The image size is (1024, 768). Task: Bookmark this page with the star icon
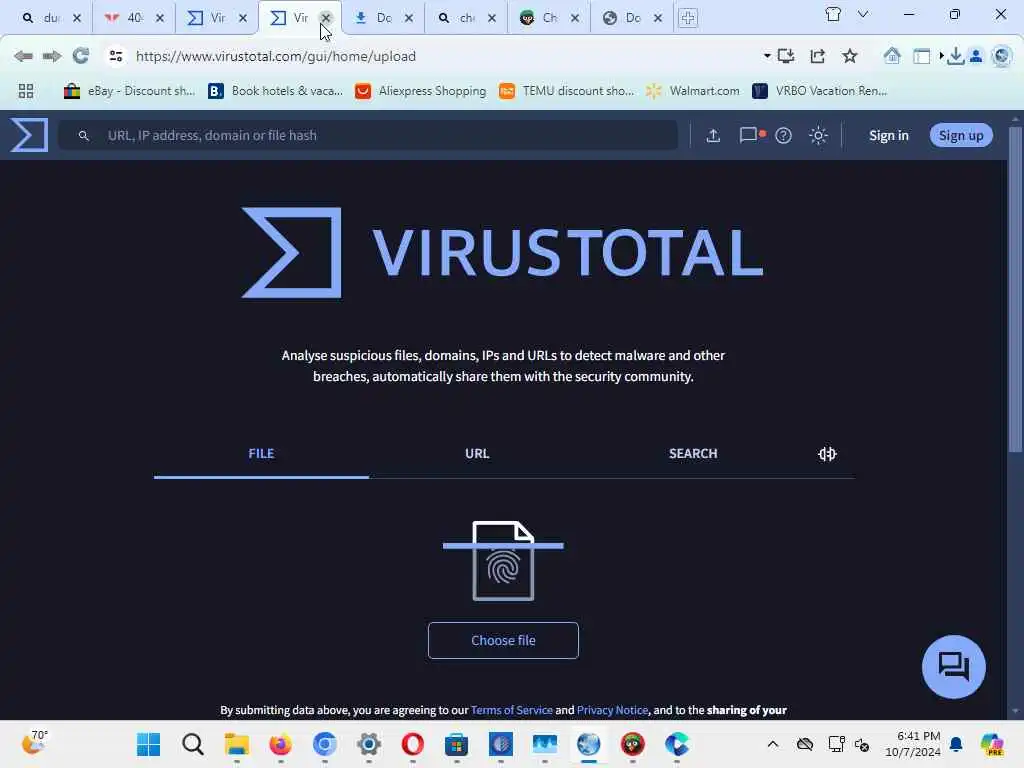pos(850,56)
